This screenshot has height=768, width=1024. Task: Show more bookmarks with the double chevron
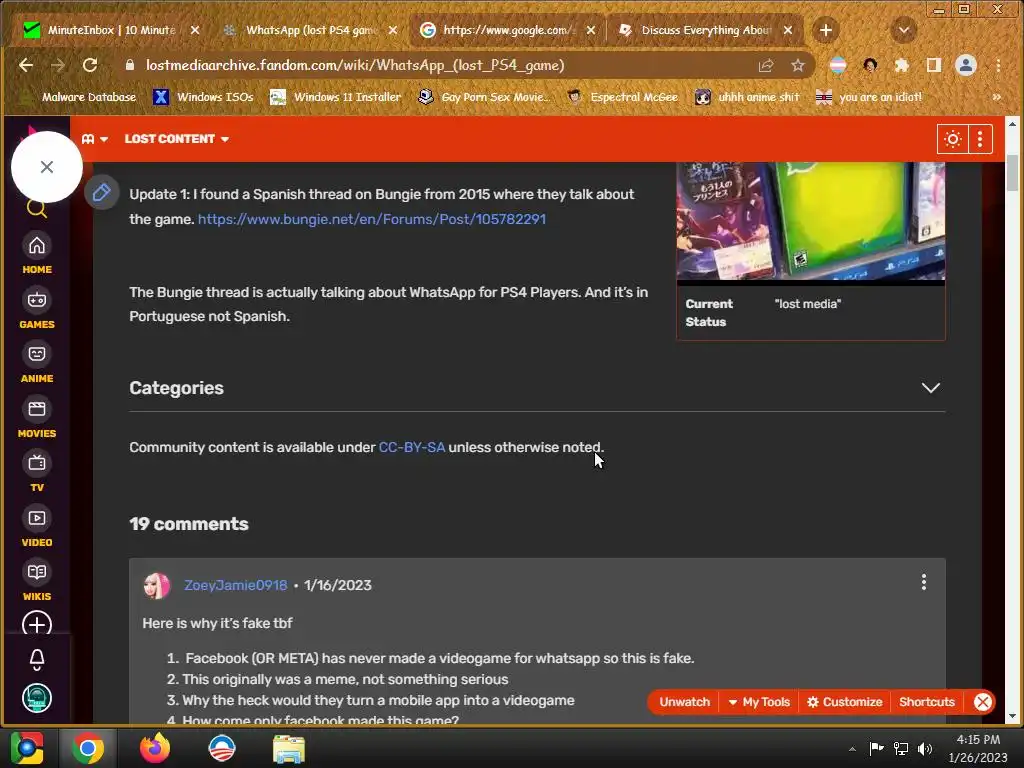point(997,97)
